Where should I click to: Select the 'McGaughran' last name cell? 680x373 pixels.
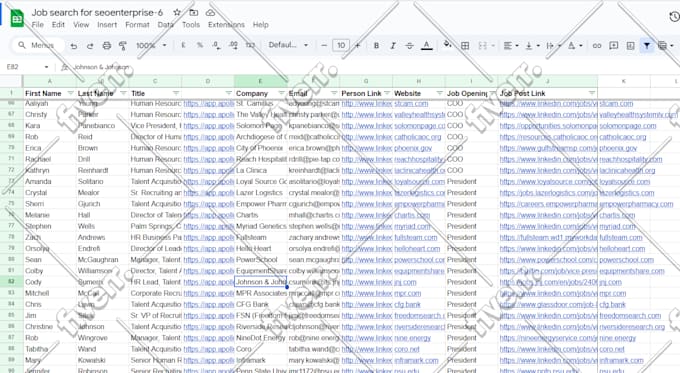(102, 260)
